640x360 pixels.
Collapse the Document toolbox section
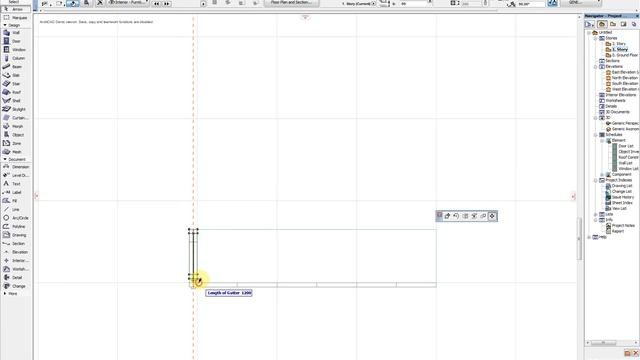[x=5, y=159]
